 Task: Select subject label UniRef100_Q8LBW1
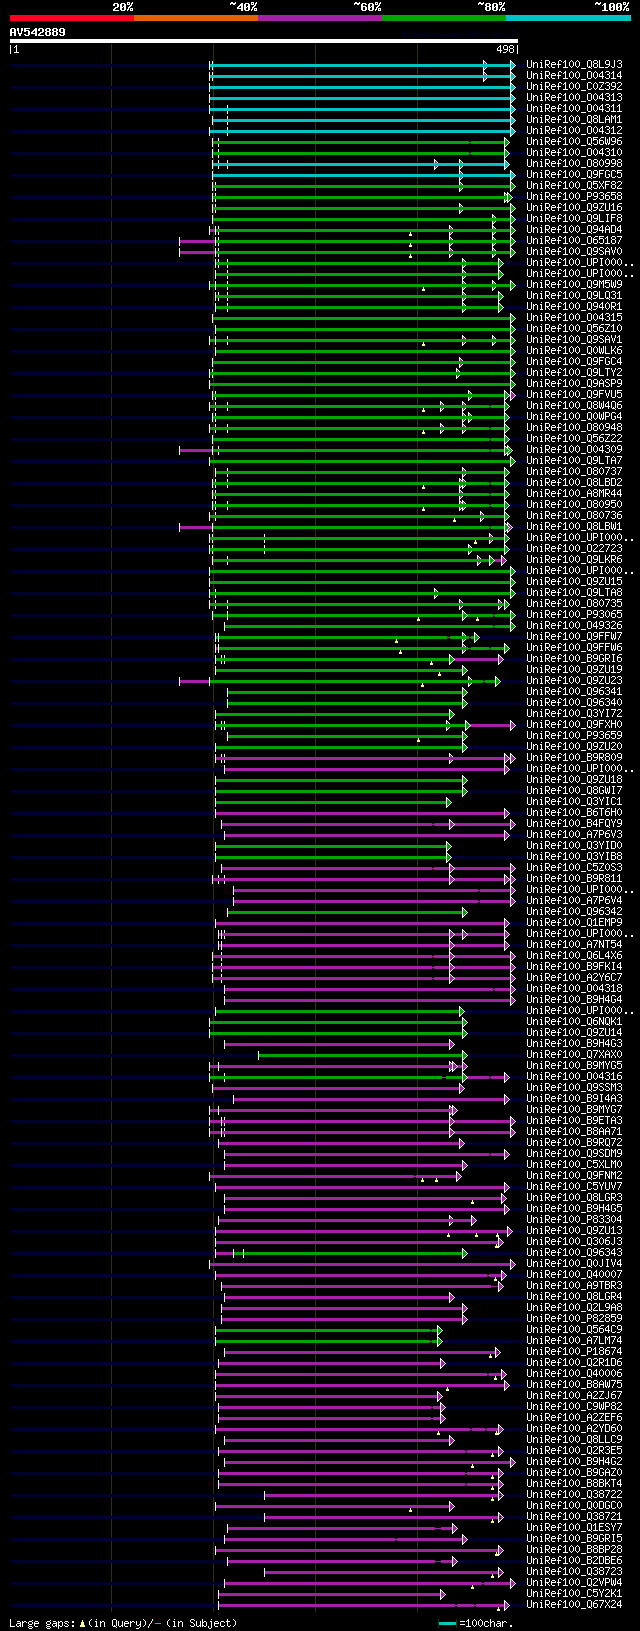[x=574, y=526]
